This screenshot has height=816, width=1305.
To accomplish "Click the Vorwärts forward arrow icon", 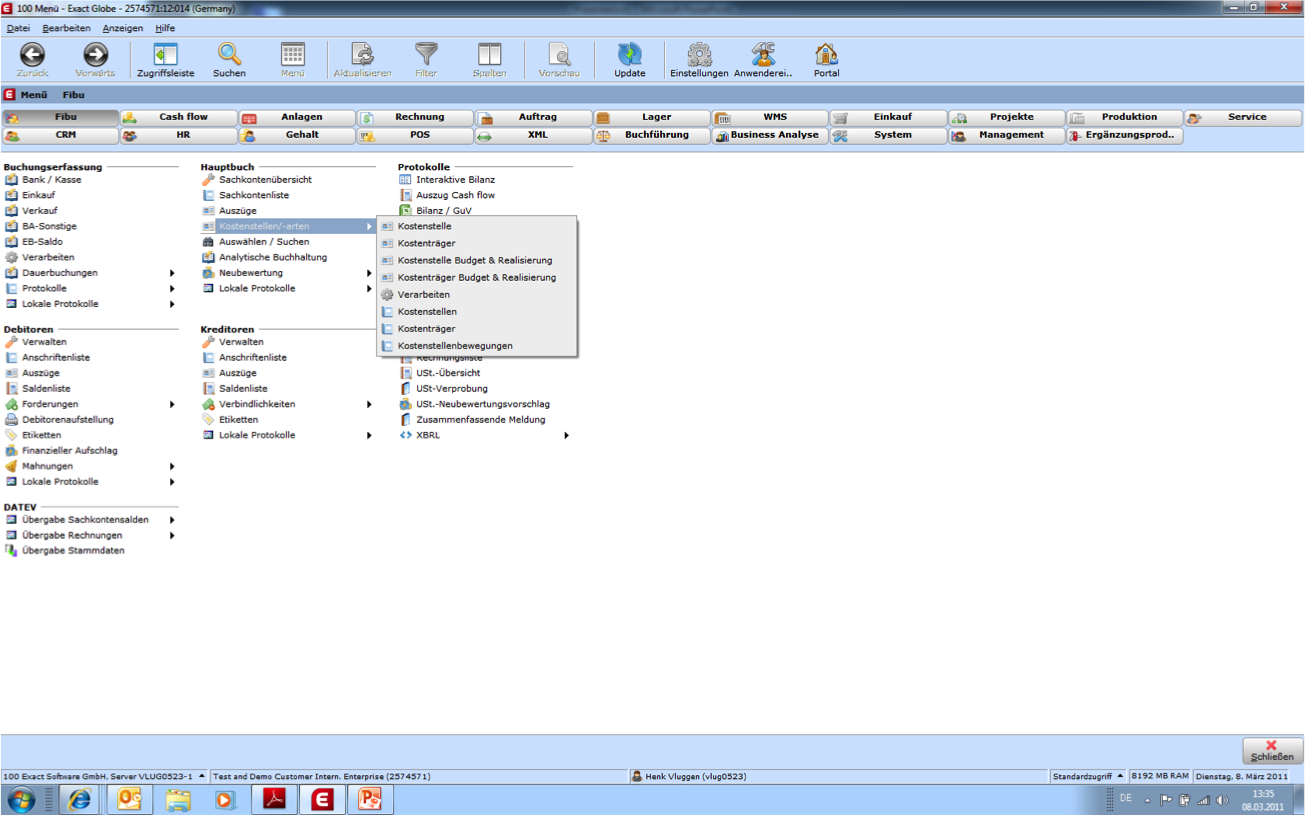I will [x=95, y=55].
